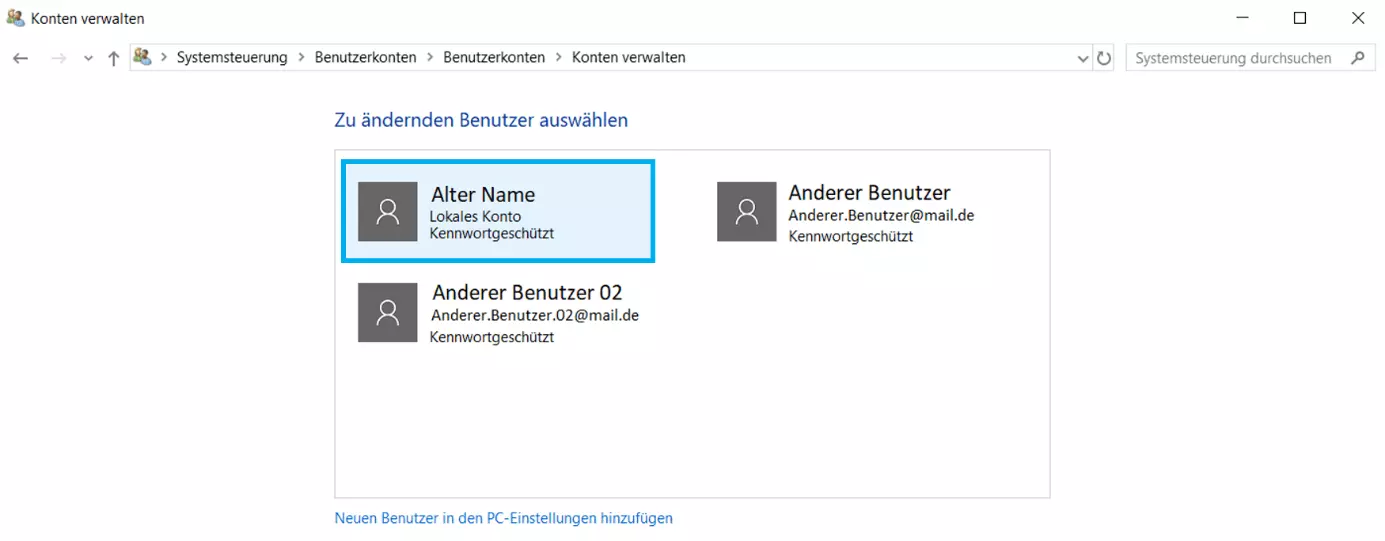Click the first Benutzerkonten breadcrumb
Viewport: 1385px width, 541px height.
click(365, 58)
